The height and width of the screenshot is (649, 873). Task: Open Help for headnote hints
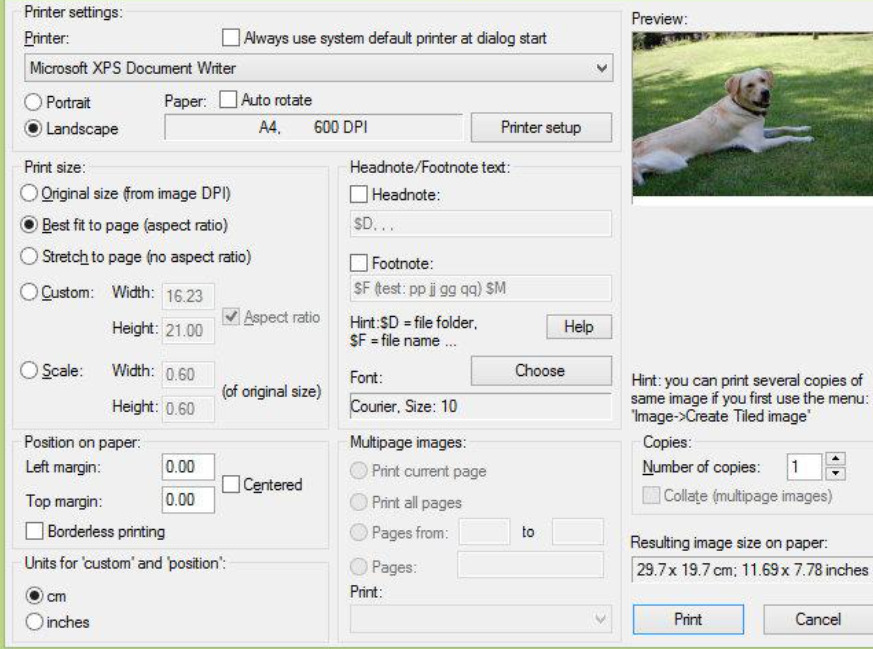[579, 327]
